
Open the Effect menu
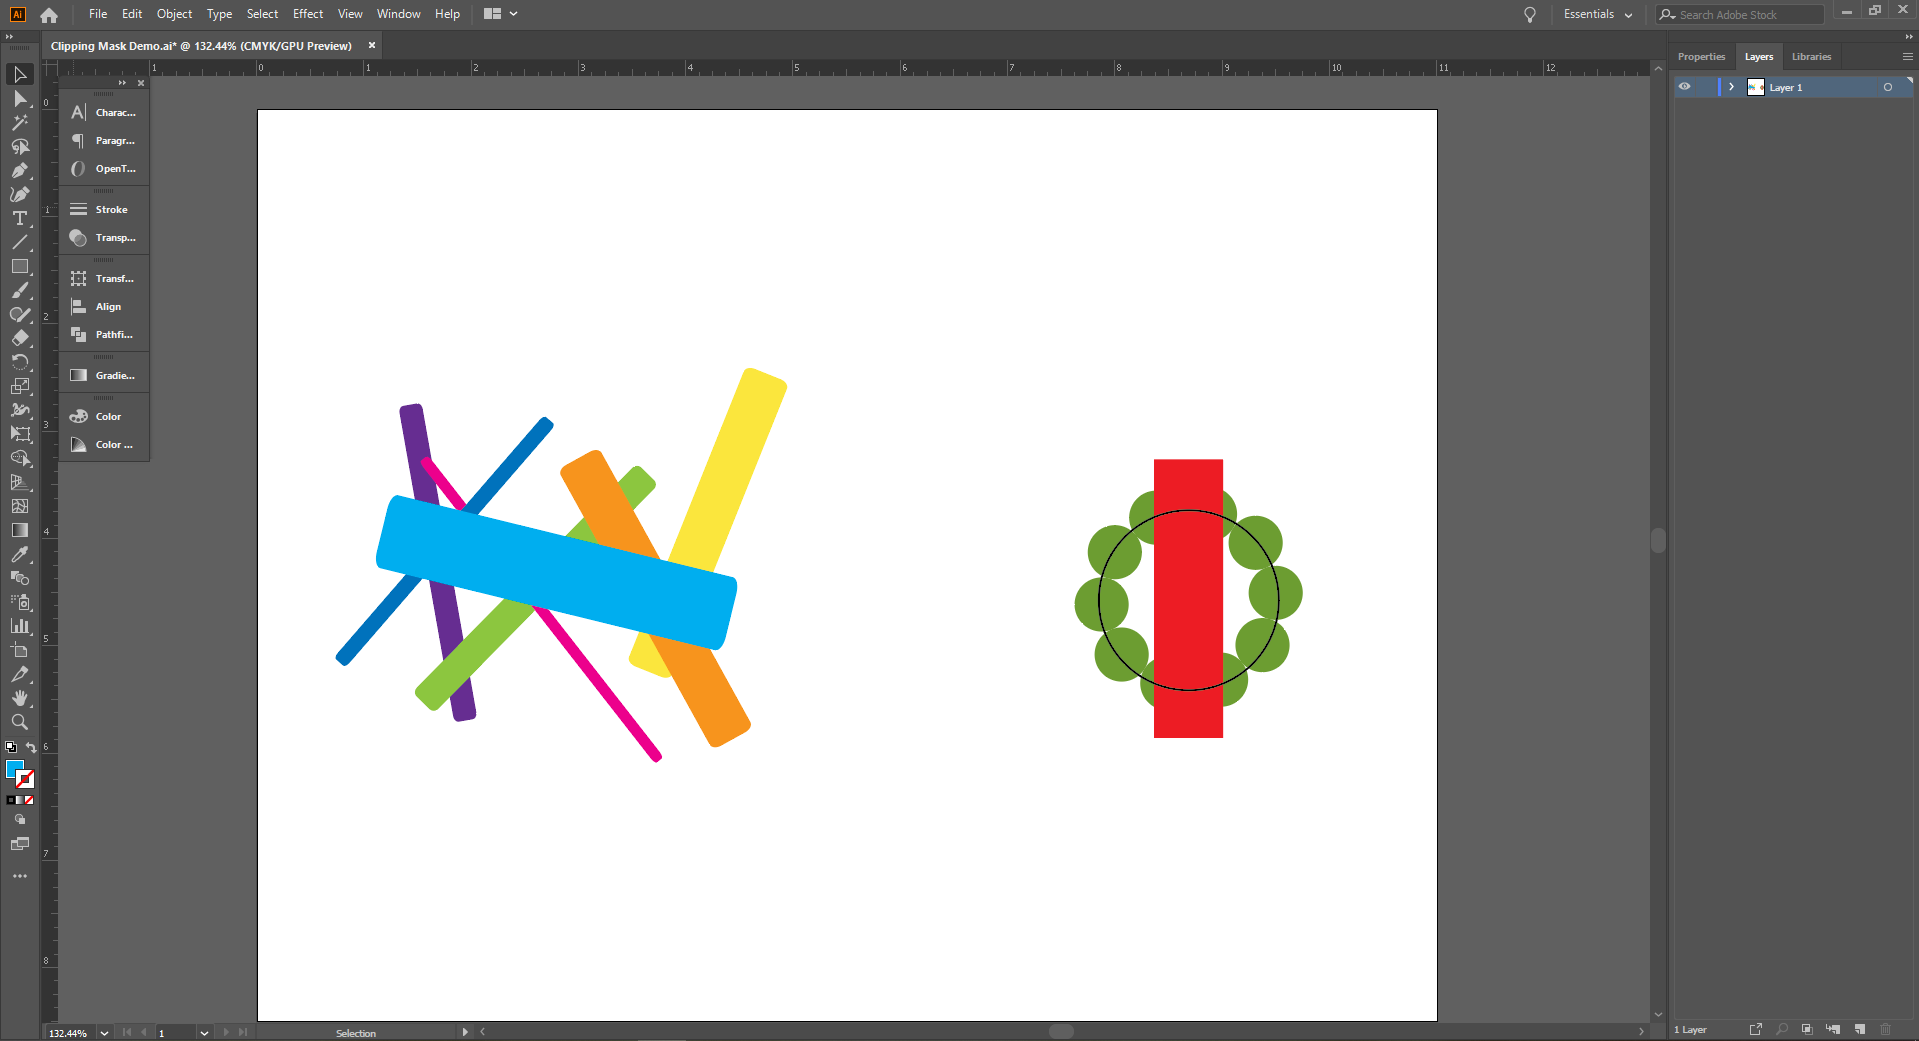point(308,14)
